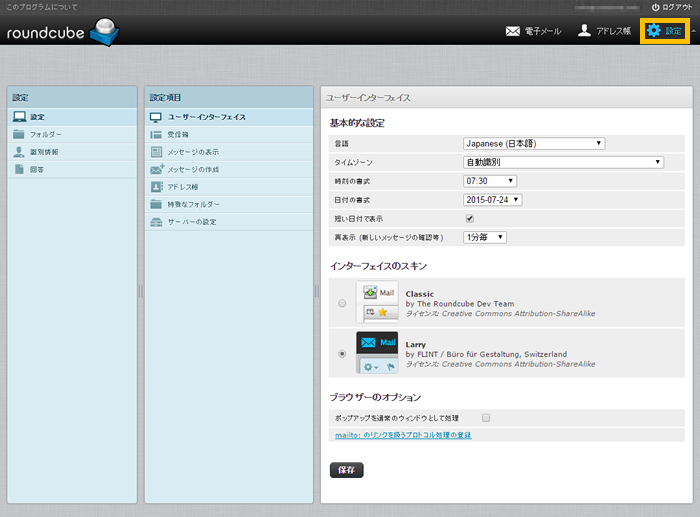Click the Larry skin thumbnail image
The height and width of the screenshot is (517, 700).
coord(377,353)
